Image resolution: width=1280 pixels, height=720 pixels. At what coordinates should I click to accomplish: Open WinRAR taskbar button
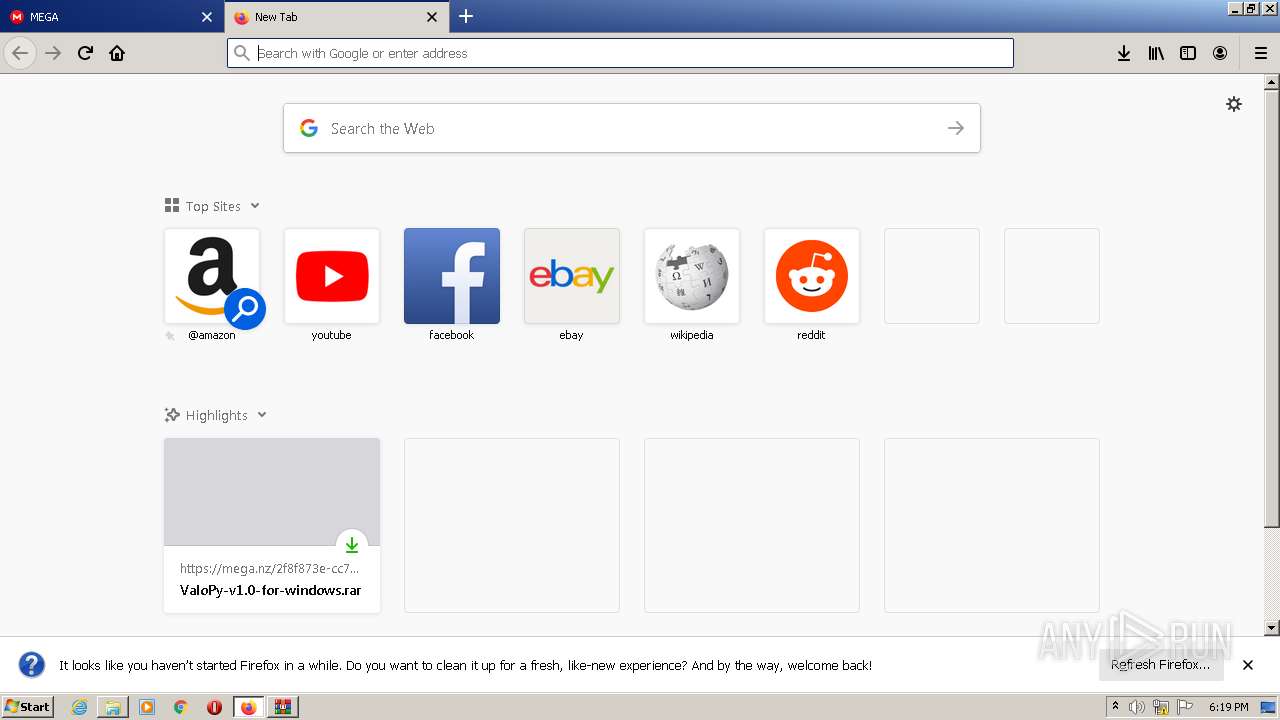coord(283,707)
